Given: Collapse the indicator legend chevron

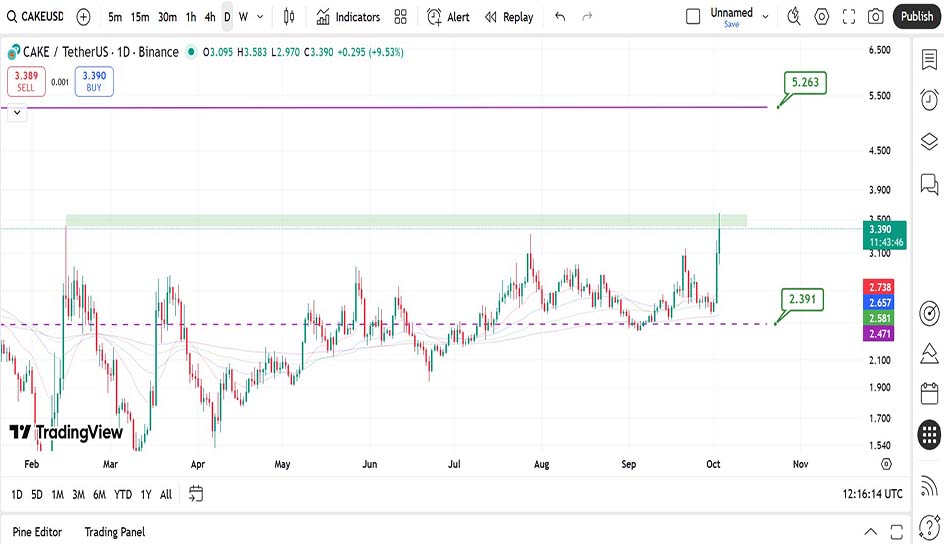Looking at the screenshot, I should point(18,113).
